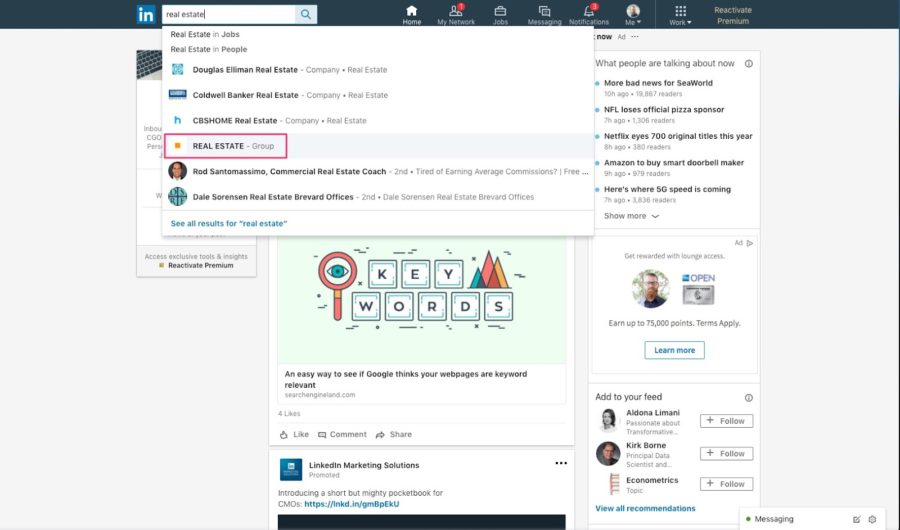Click info icon next to Add to your feed
The width and height of the screenshot is (900, 530).
point(748,397)
